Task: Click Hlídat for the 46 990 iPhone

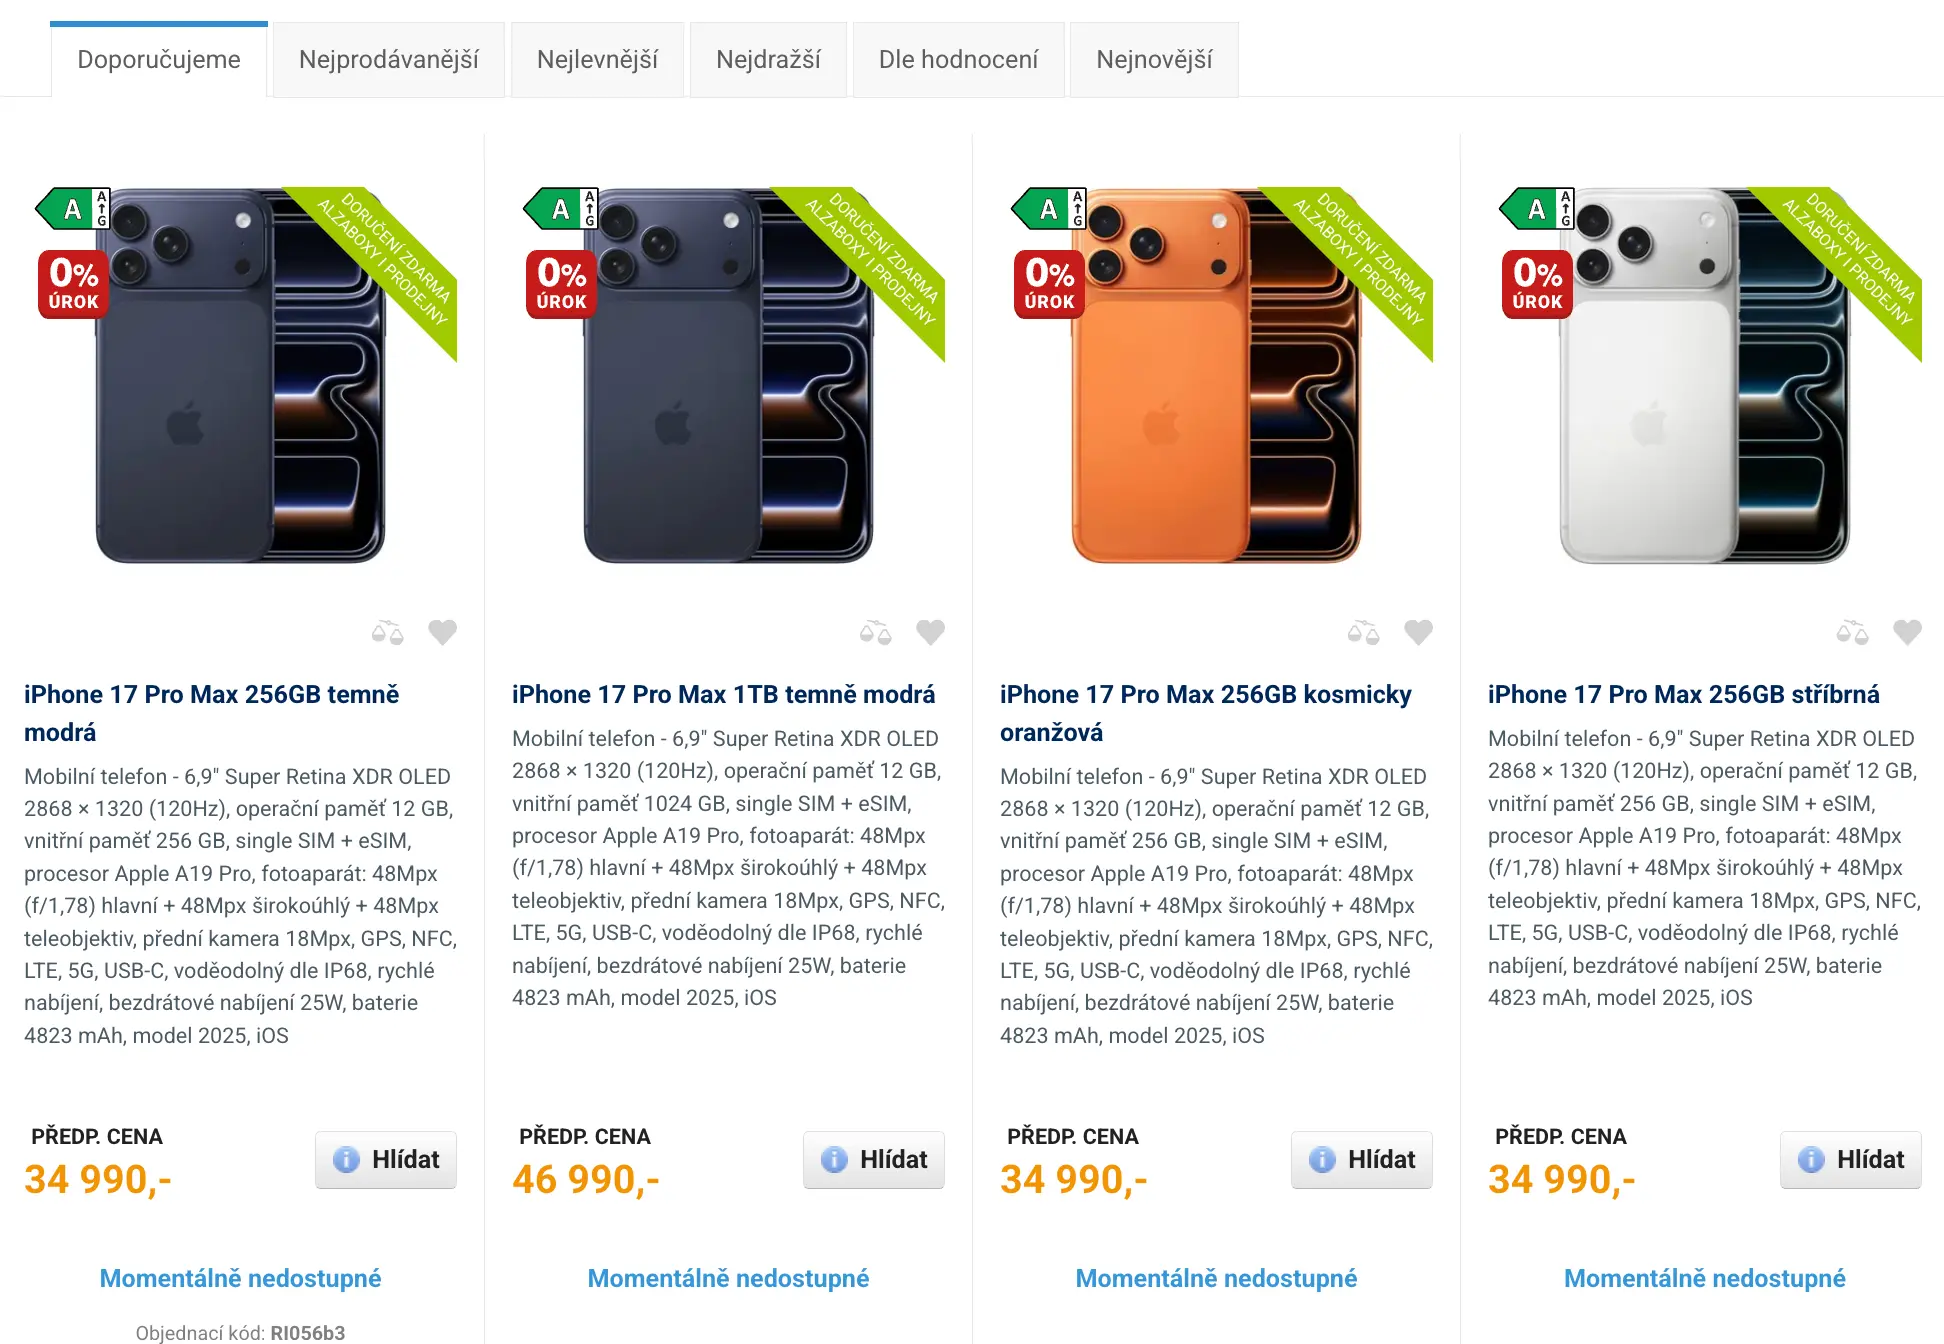Action: pos(874,1160)
